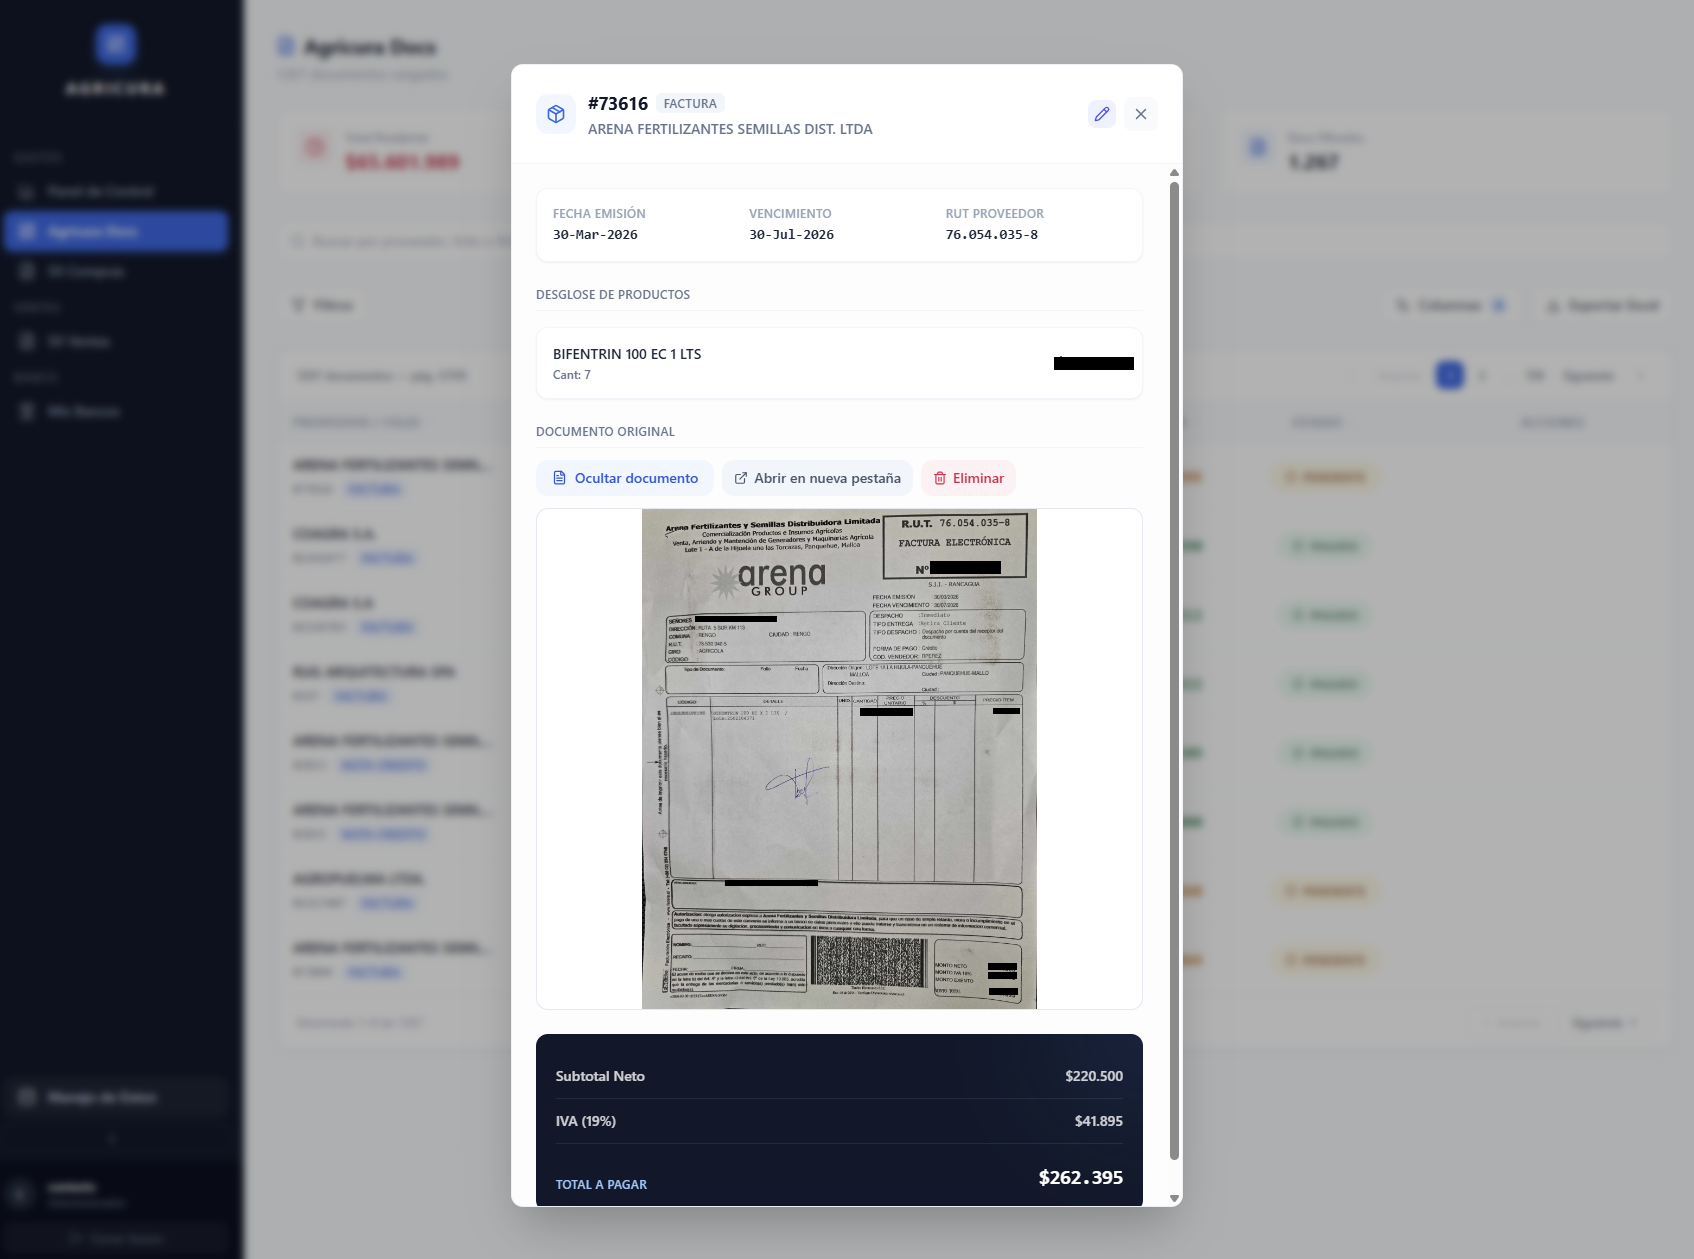The width and height of the screenshot is (1694, 1259).
Task: Click the due date 30-Jul-2026
Action: (x=791, y=235)
